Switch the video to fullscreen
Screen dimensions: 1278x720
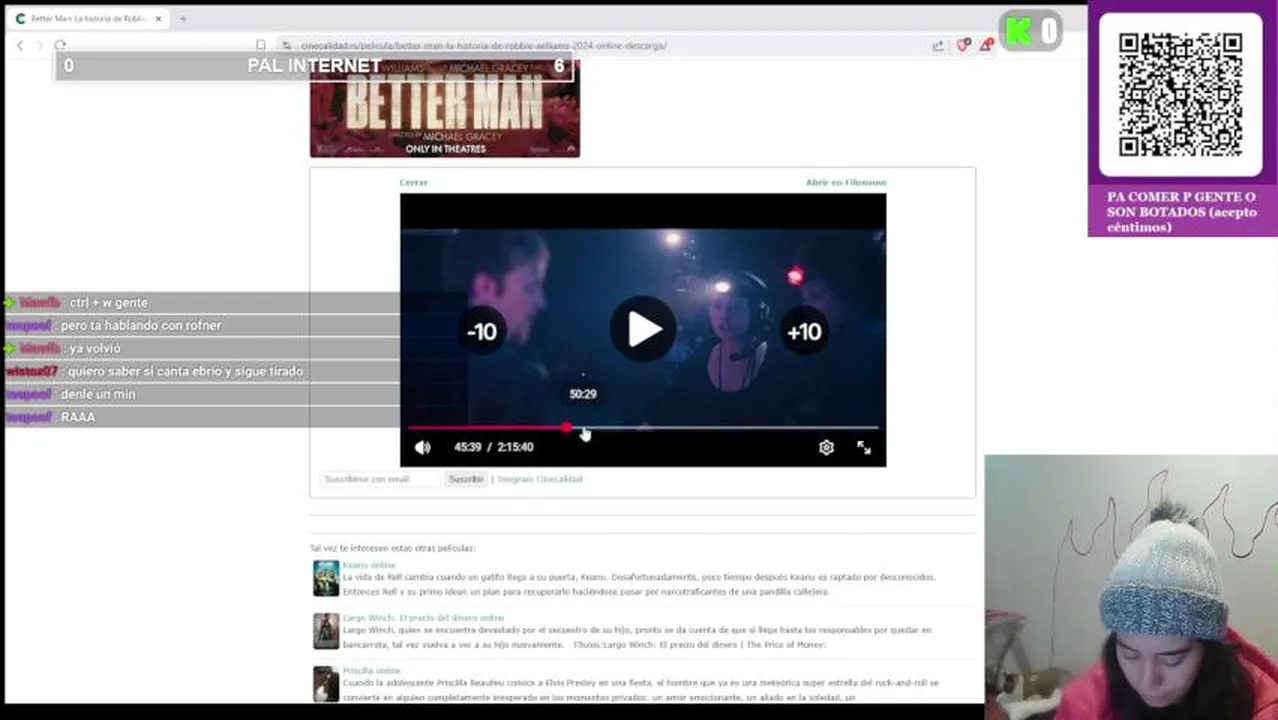click(864, 447)
